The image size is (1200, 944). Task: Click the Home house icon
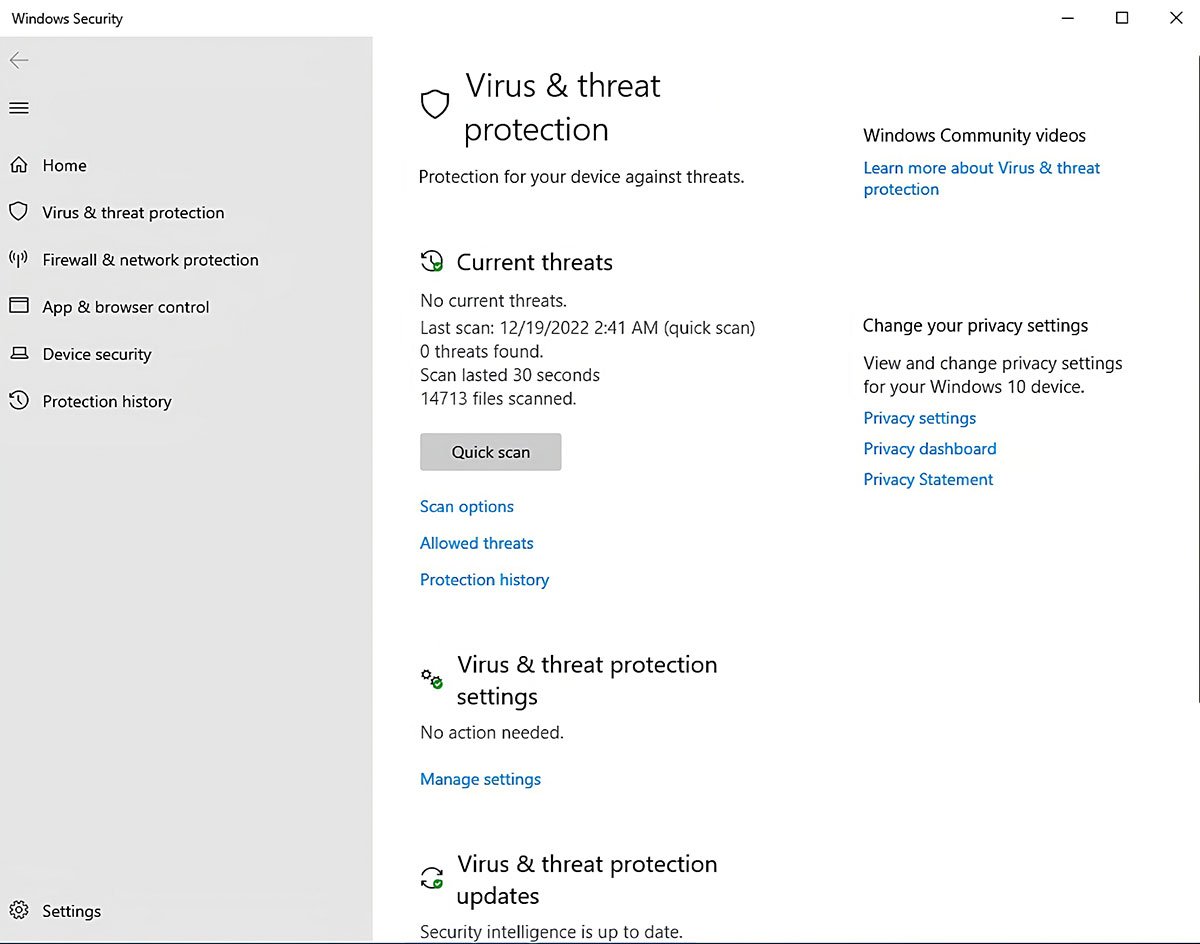tap(19, 165)
